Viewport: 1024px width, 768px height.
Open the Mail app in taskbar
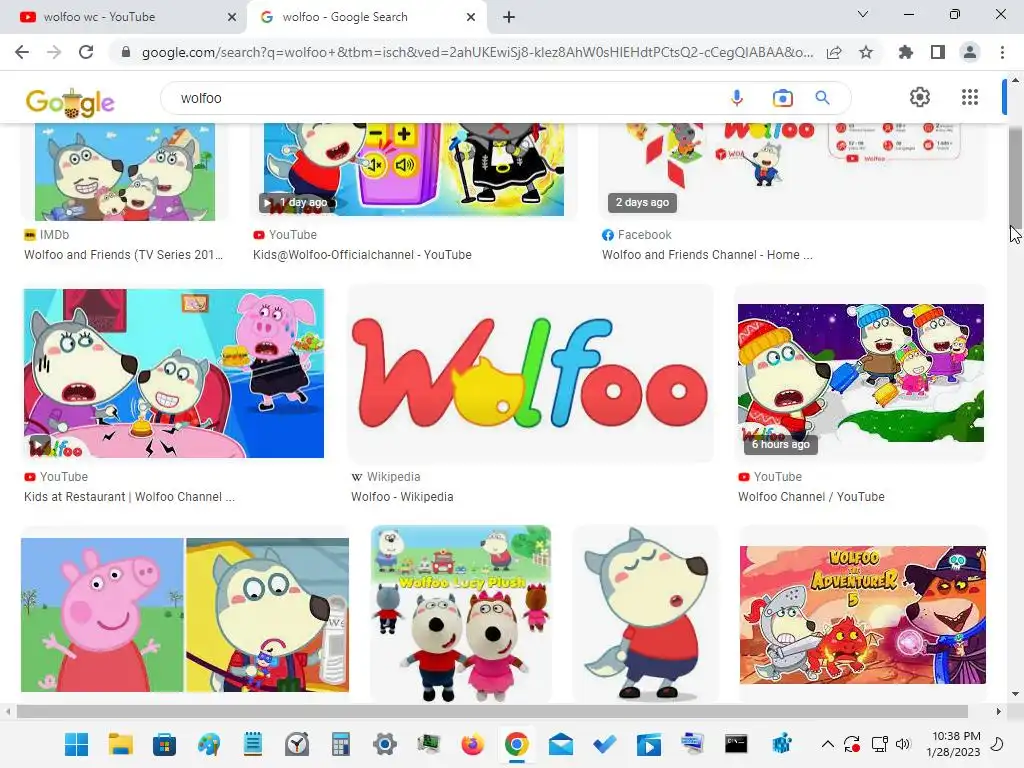561,744
